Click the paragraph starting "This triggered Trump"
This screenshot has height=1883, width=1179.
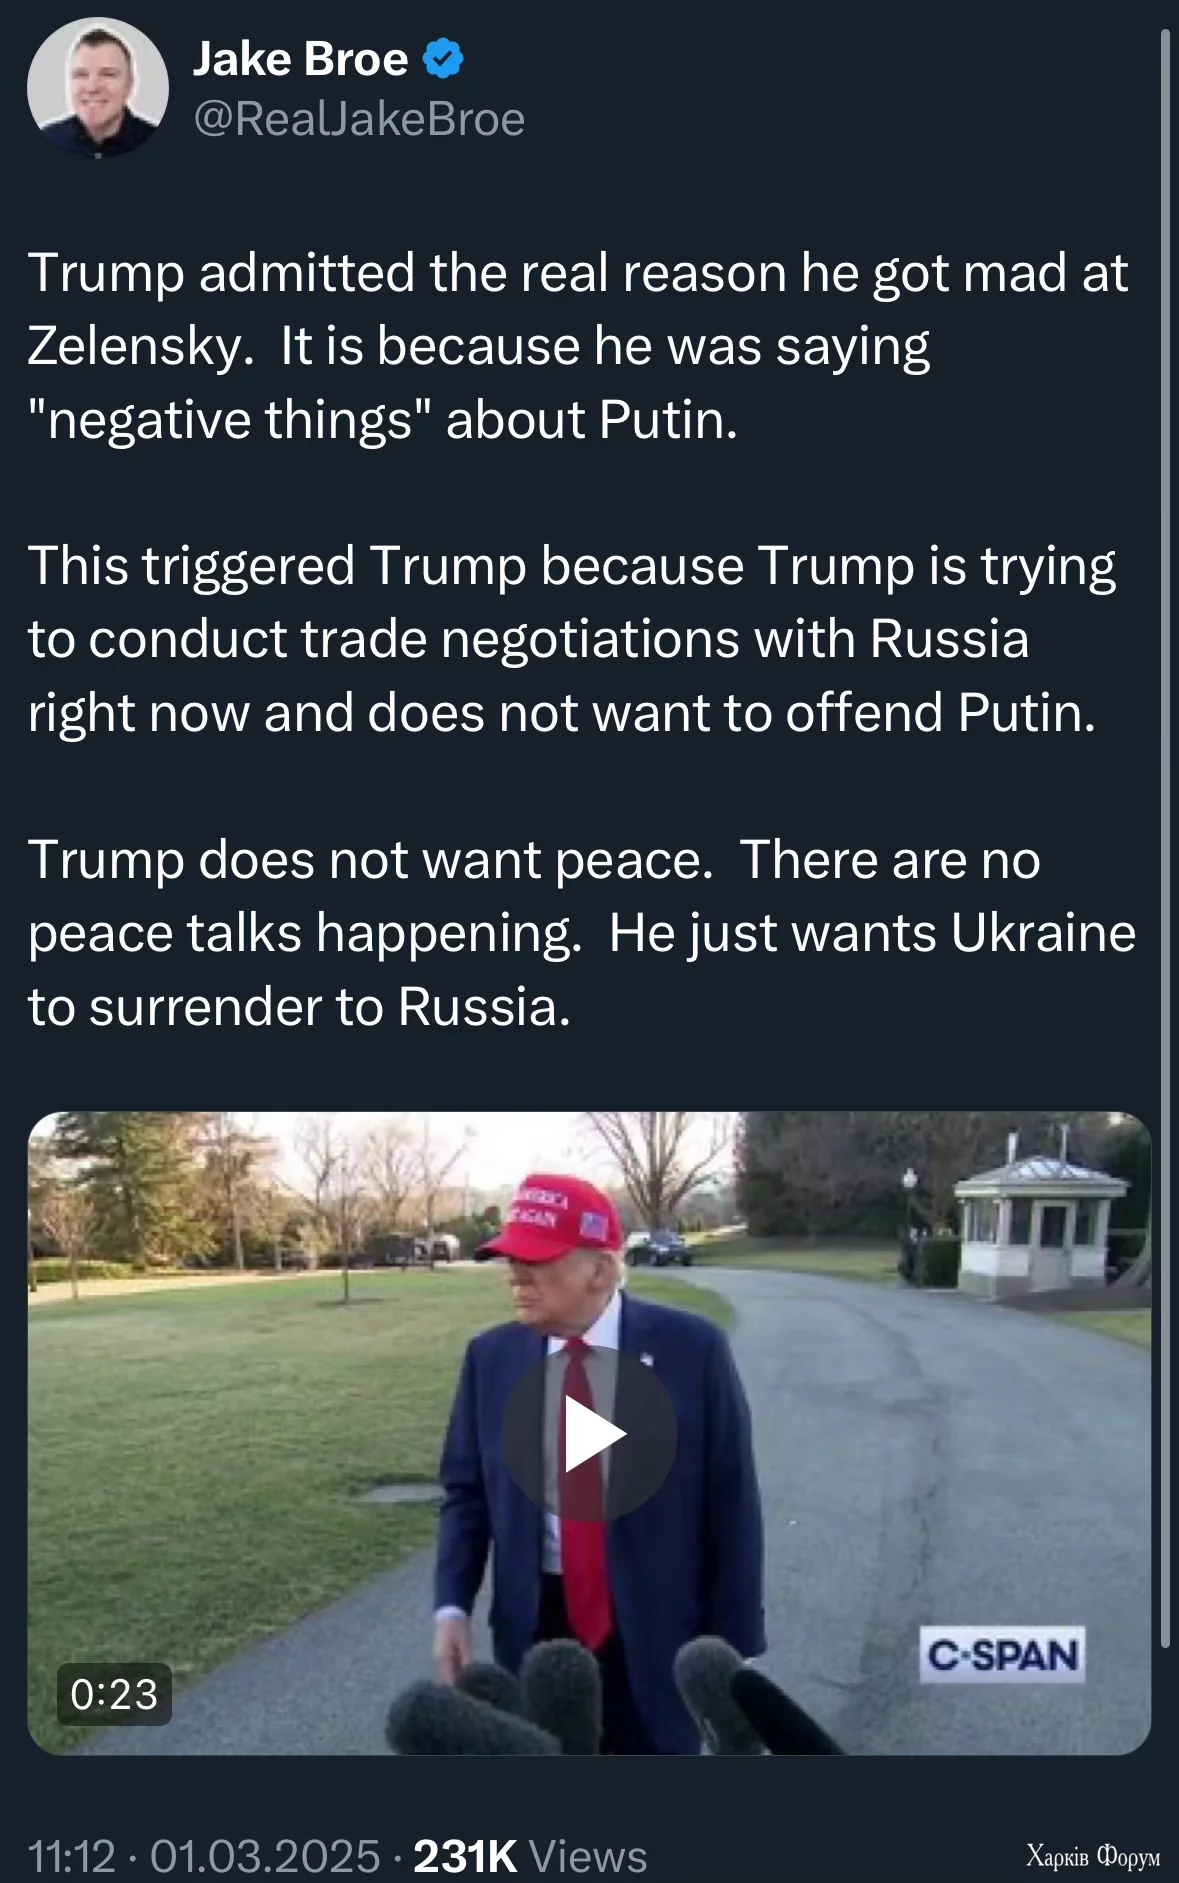tap(570, 639)
